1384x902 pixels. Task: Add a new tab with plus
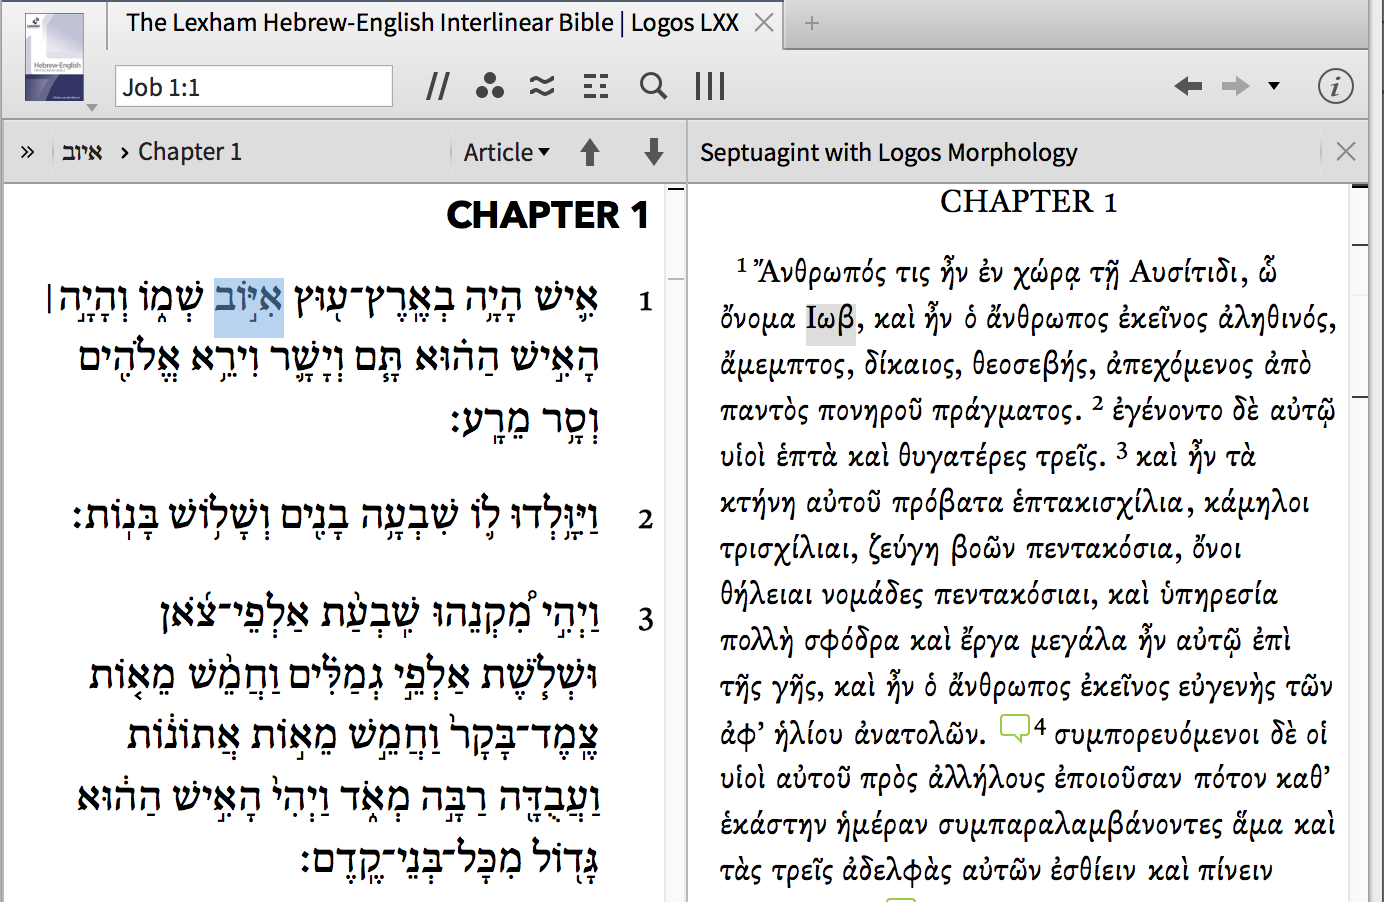(x=812, y=22)
